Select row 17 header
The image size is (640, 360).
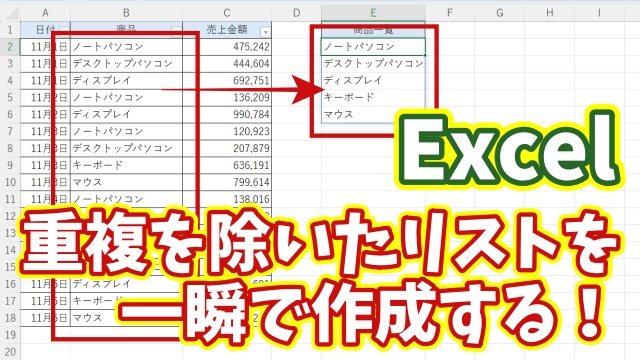point(10,301)
